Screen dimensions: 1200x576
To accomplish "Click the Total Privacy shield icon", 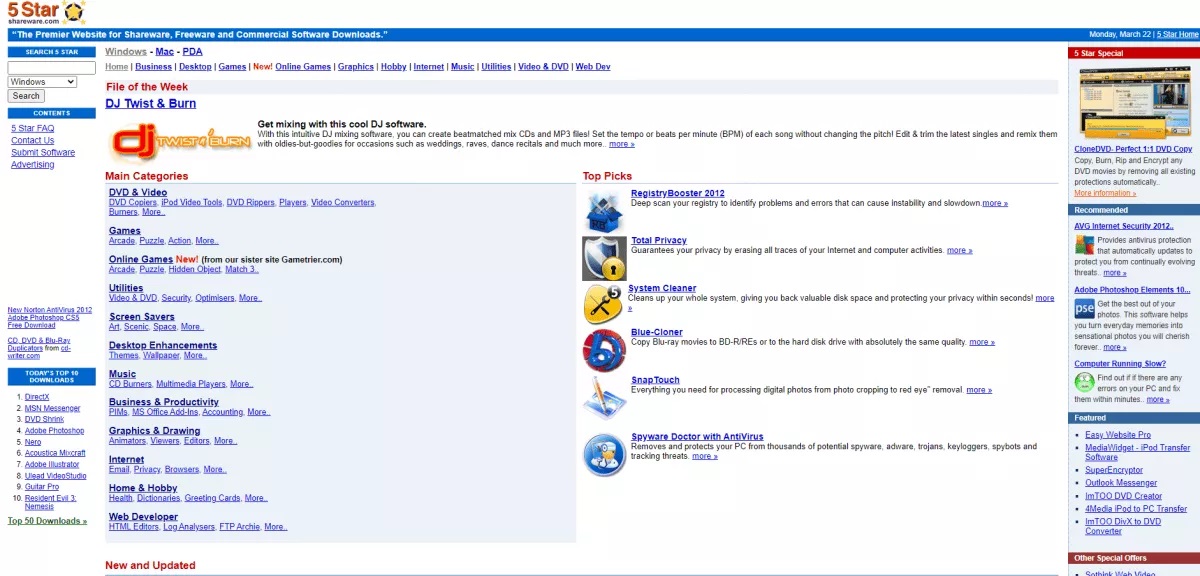I will (x=604, y=258).
